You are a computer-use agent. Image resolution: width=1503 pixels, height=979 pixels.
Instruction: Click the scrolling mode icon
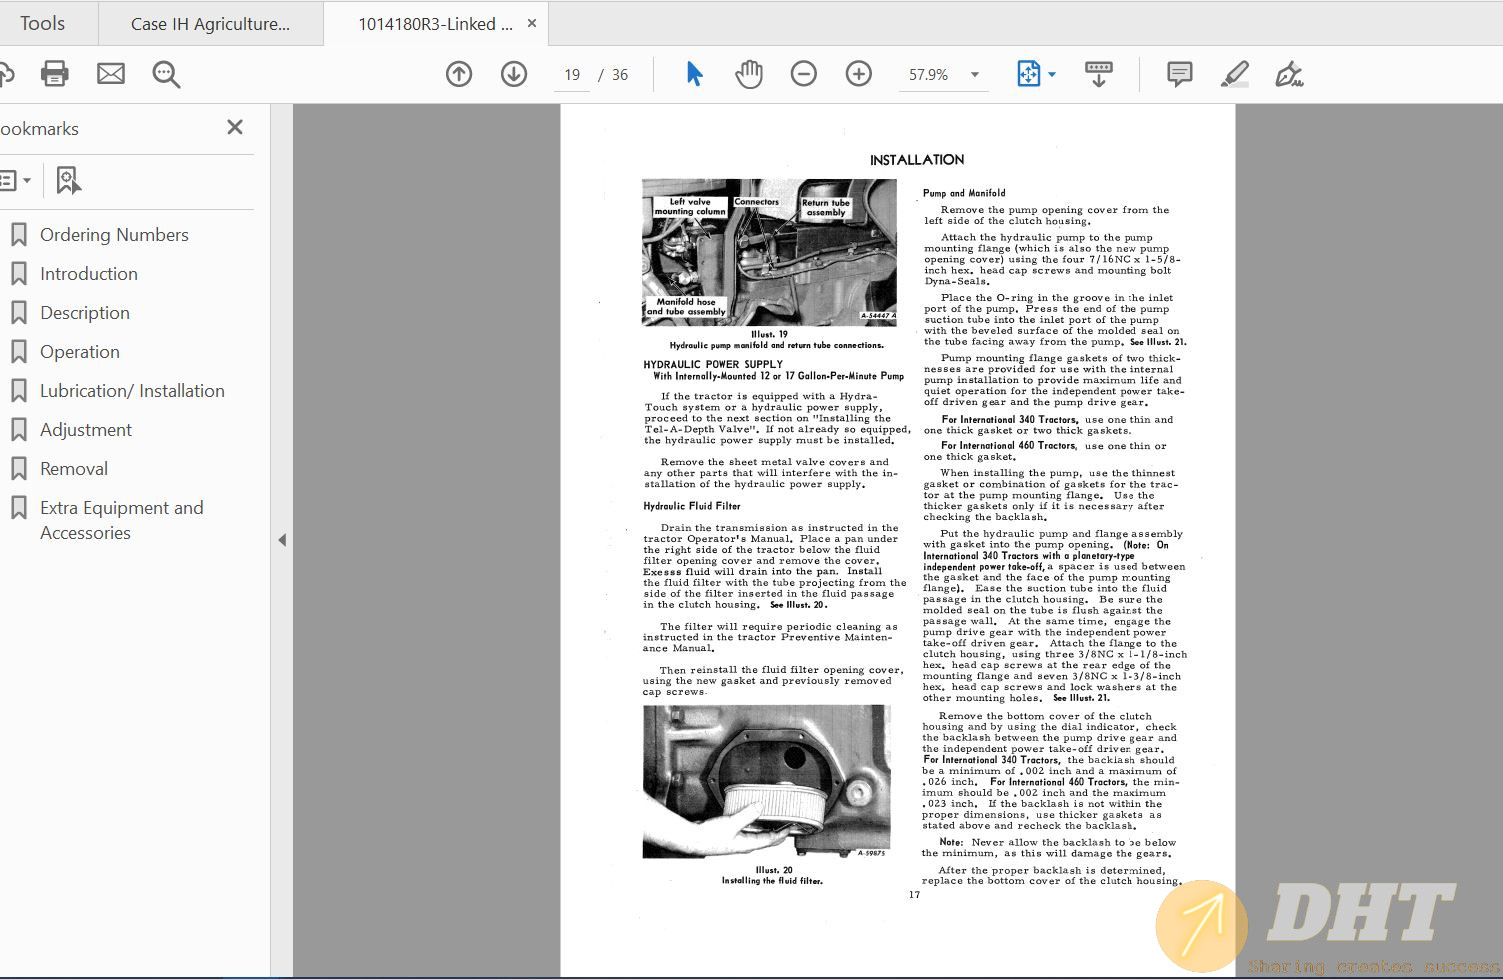tap(1098, 74)
